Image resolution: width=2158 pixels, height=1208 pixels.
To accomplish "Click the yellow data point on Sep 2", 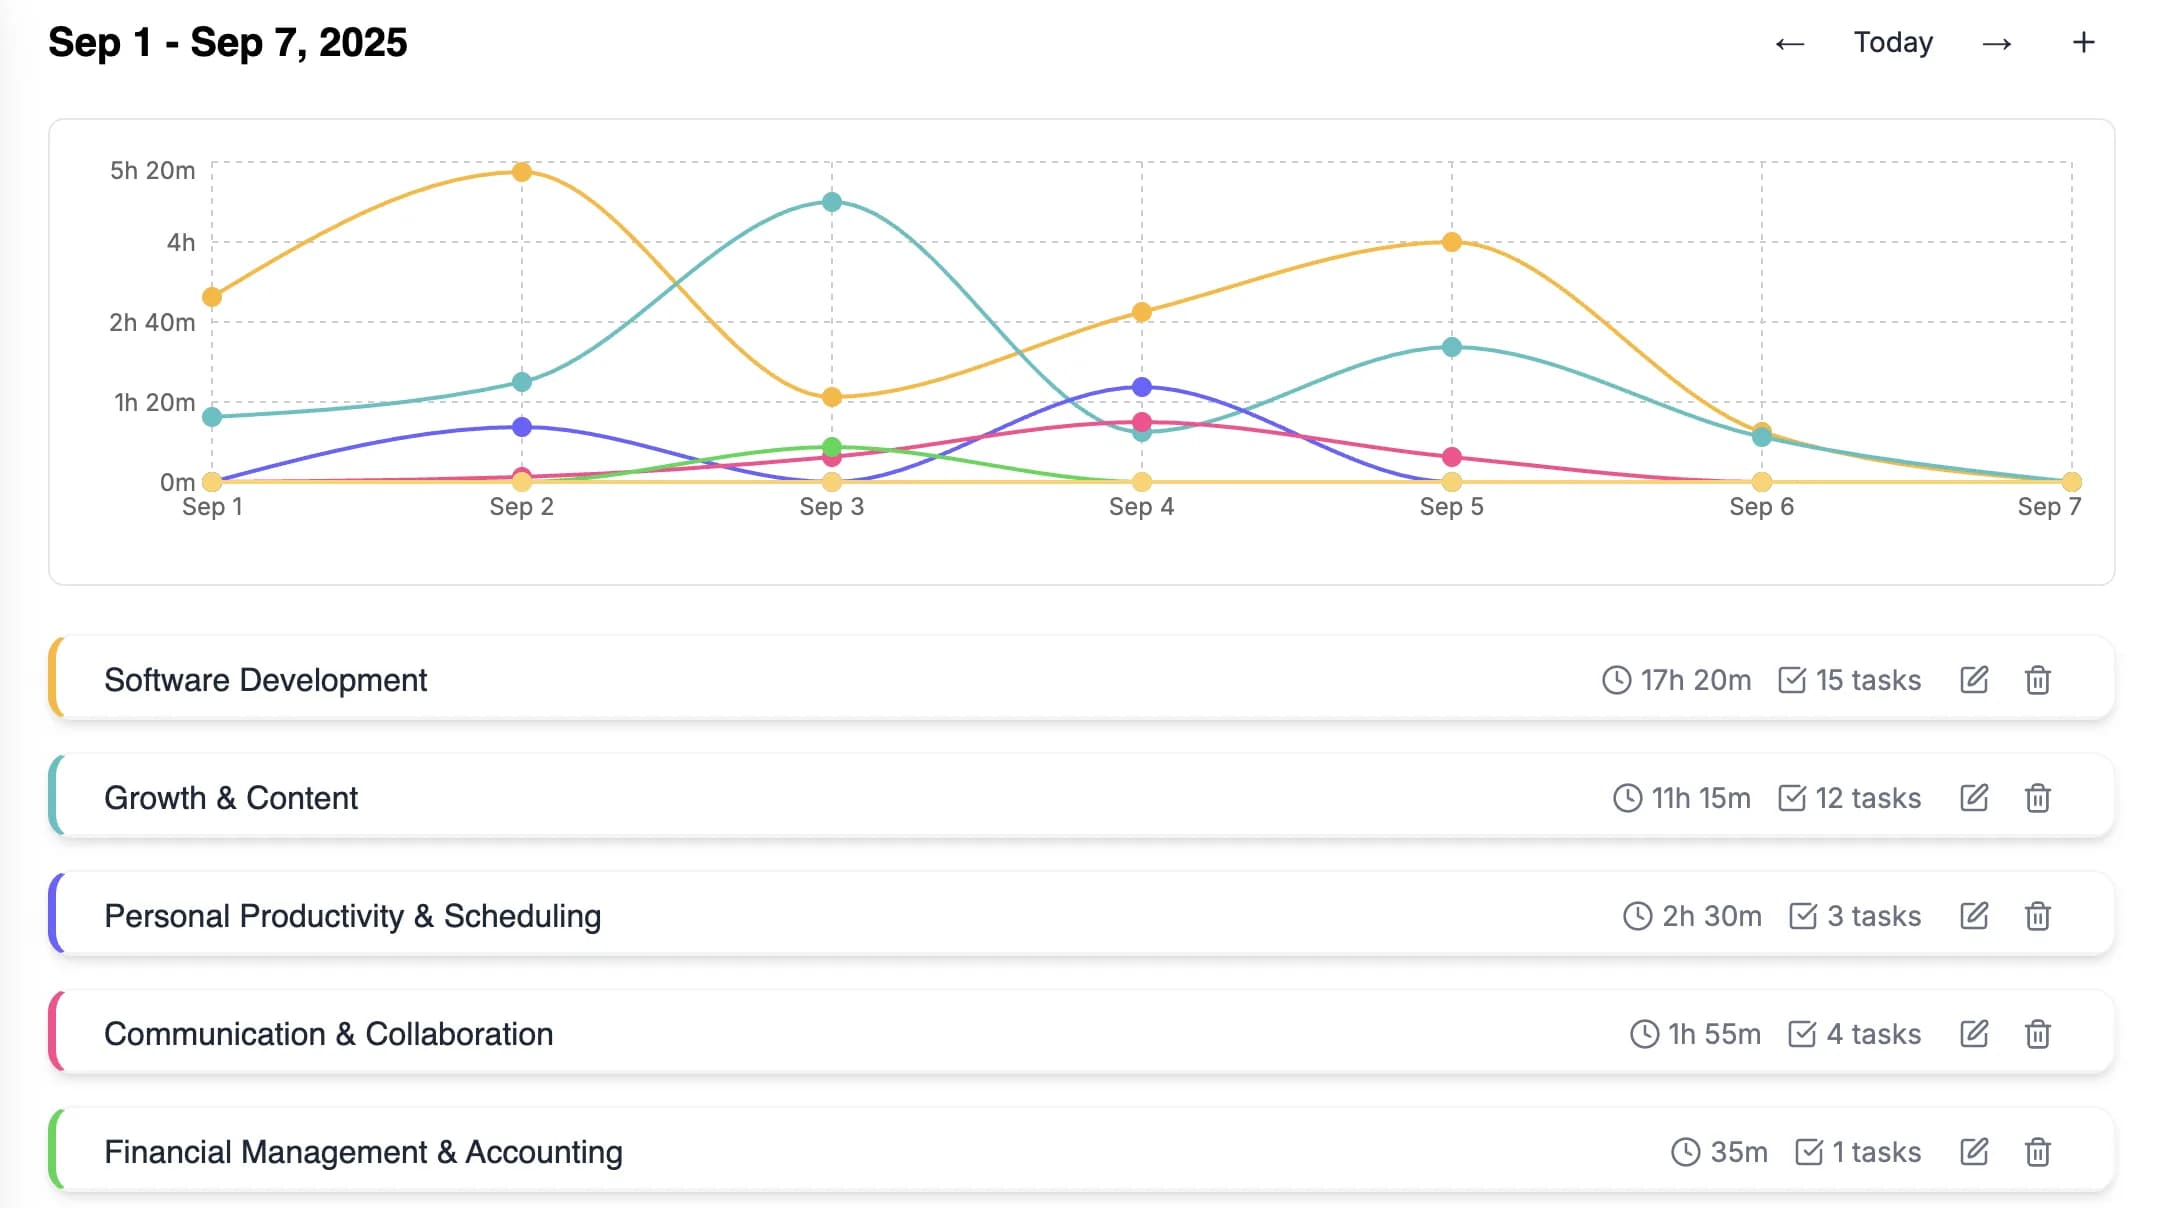I will pyautogui.click(x=521, y=172).
